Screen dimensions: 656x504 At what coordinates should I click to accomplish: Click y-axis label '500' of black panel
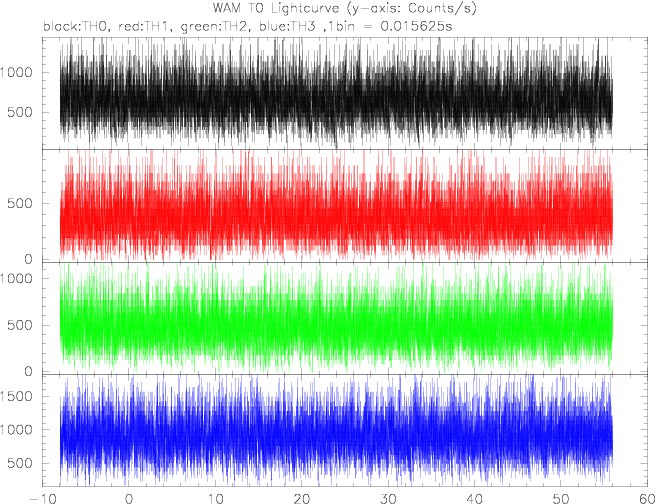coord(20,112)
